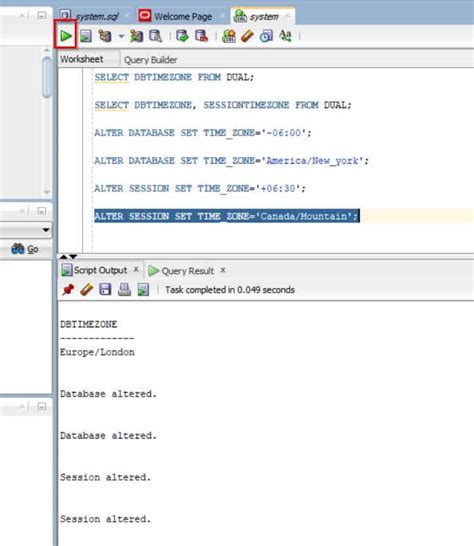Click the Run Script toolbar icon

coord(85,36)
